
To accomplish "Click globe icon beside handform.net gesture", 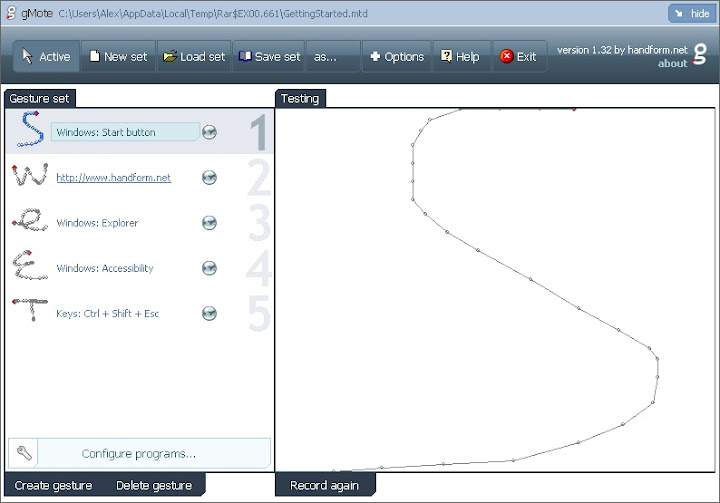I will (x=209, y=177).
